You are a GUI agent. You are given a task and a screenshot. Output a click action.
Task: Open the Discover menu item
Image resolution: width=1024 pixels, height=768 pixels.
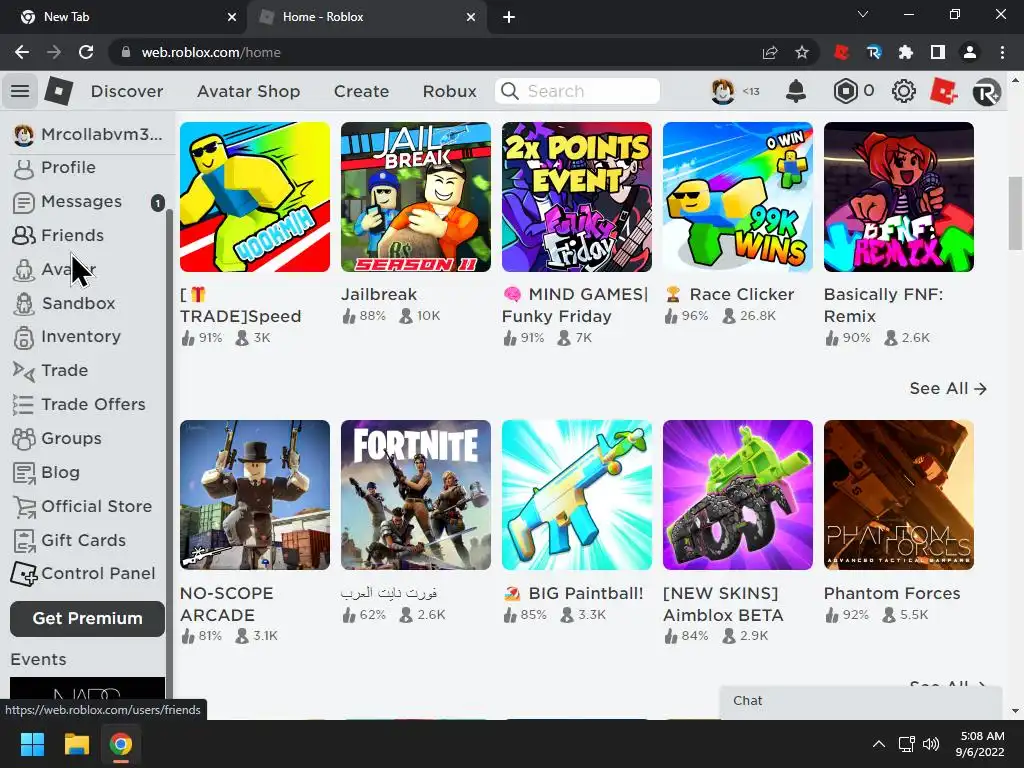click(x=127, y=91)
